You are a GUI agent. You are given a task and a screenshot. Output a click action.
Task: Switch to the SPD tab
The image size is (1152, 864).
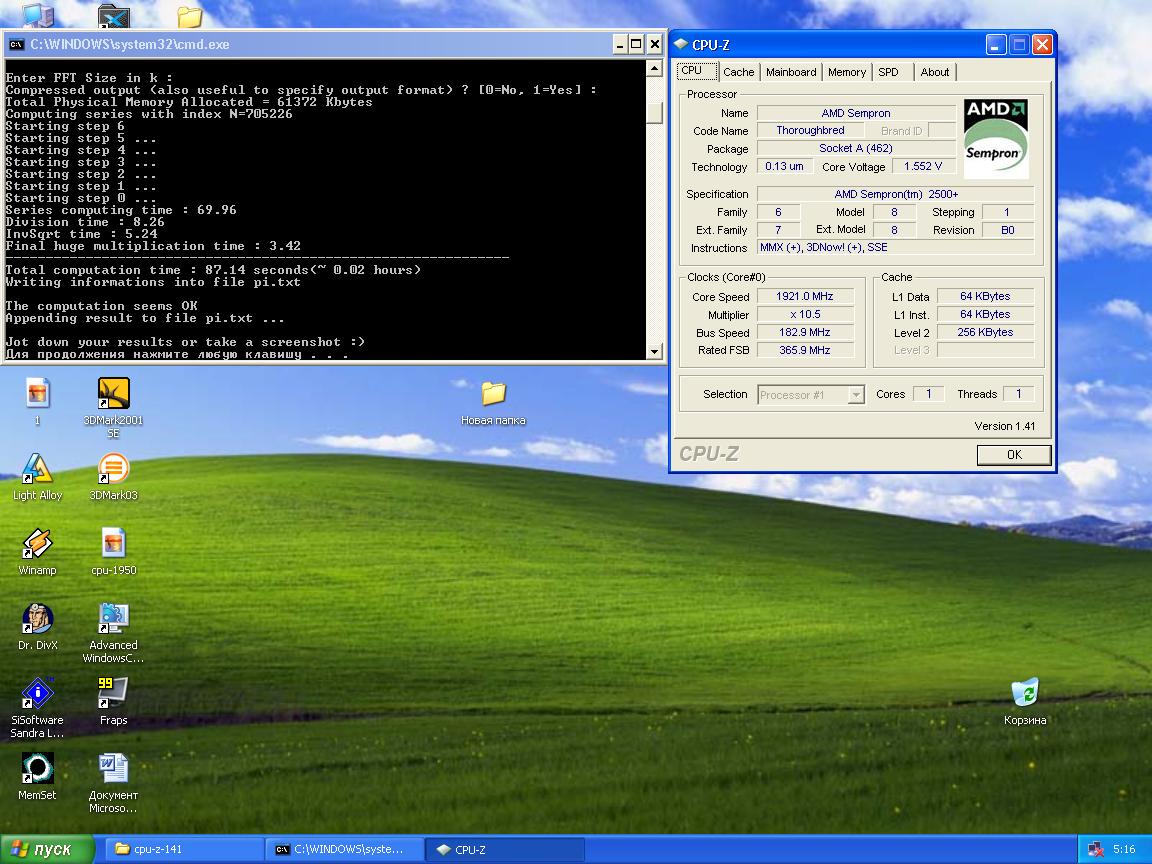coord(888,72)
